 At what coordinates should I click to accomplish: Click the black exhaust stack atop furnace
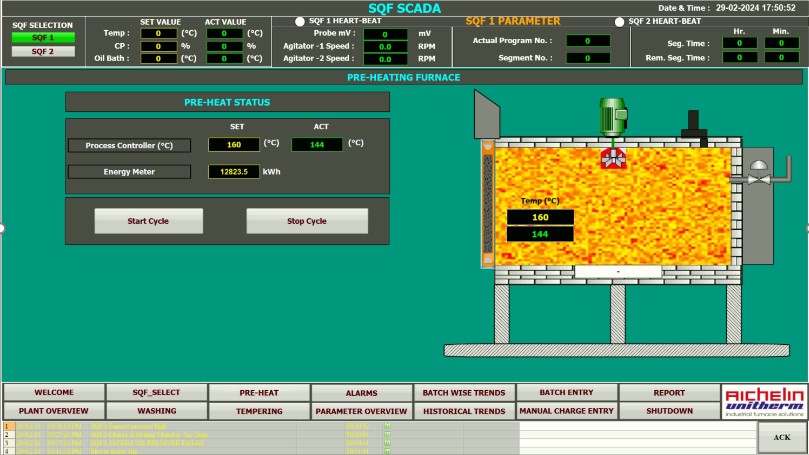coord(693,123)
